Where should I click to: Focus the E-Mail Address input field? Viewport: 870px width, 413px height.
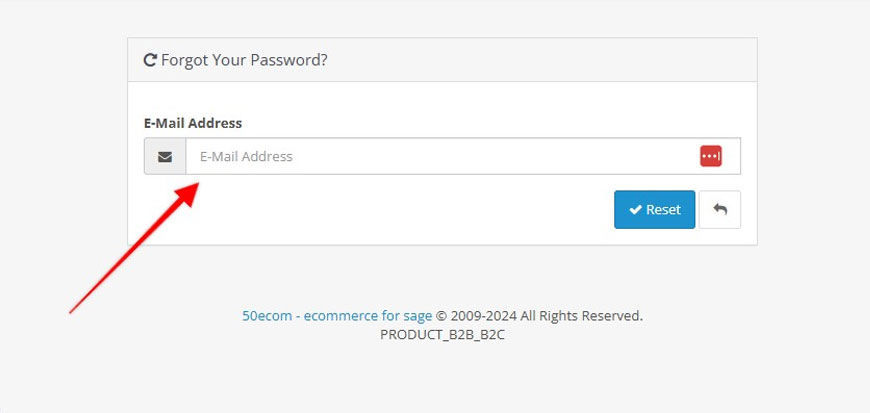[463, 157]
